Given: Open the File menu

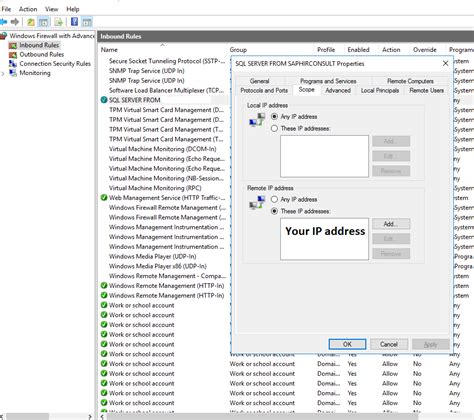Looking at the screenshot, I should pyautogui.click(x=6, y=9).
